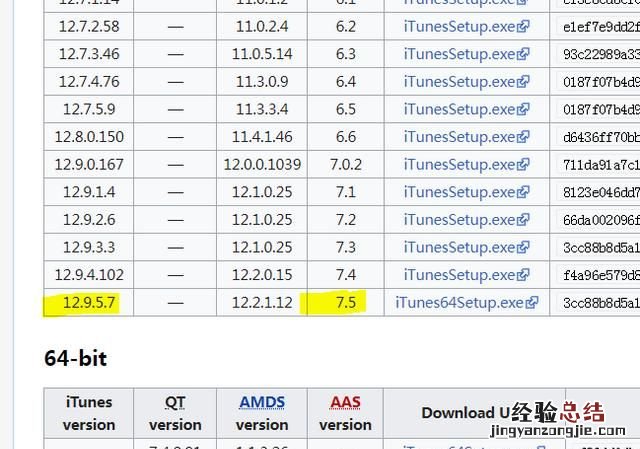Select hash beginning e1ef7e9dd2f

click(x=601, y=27)
